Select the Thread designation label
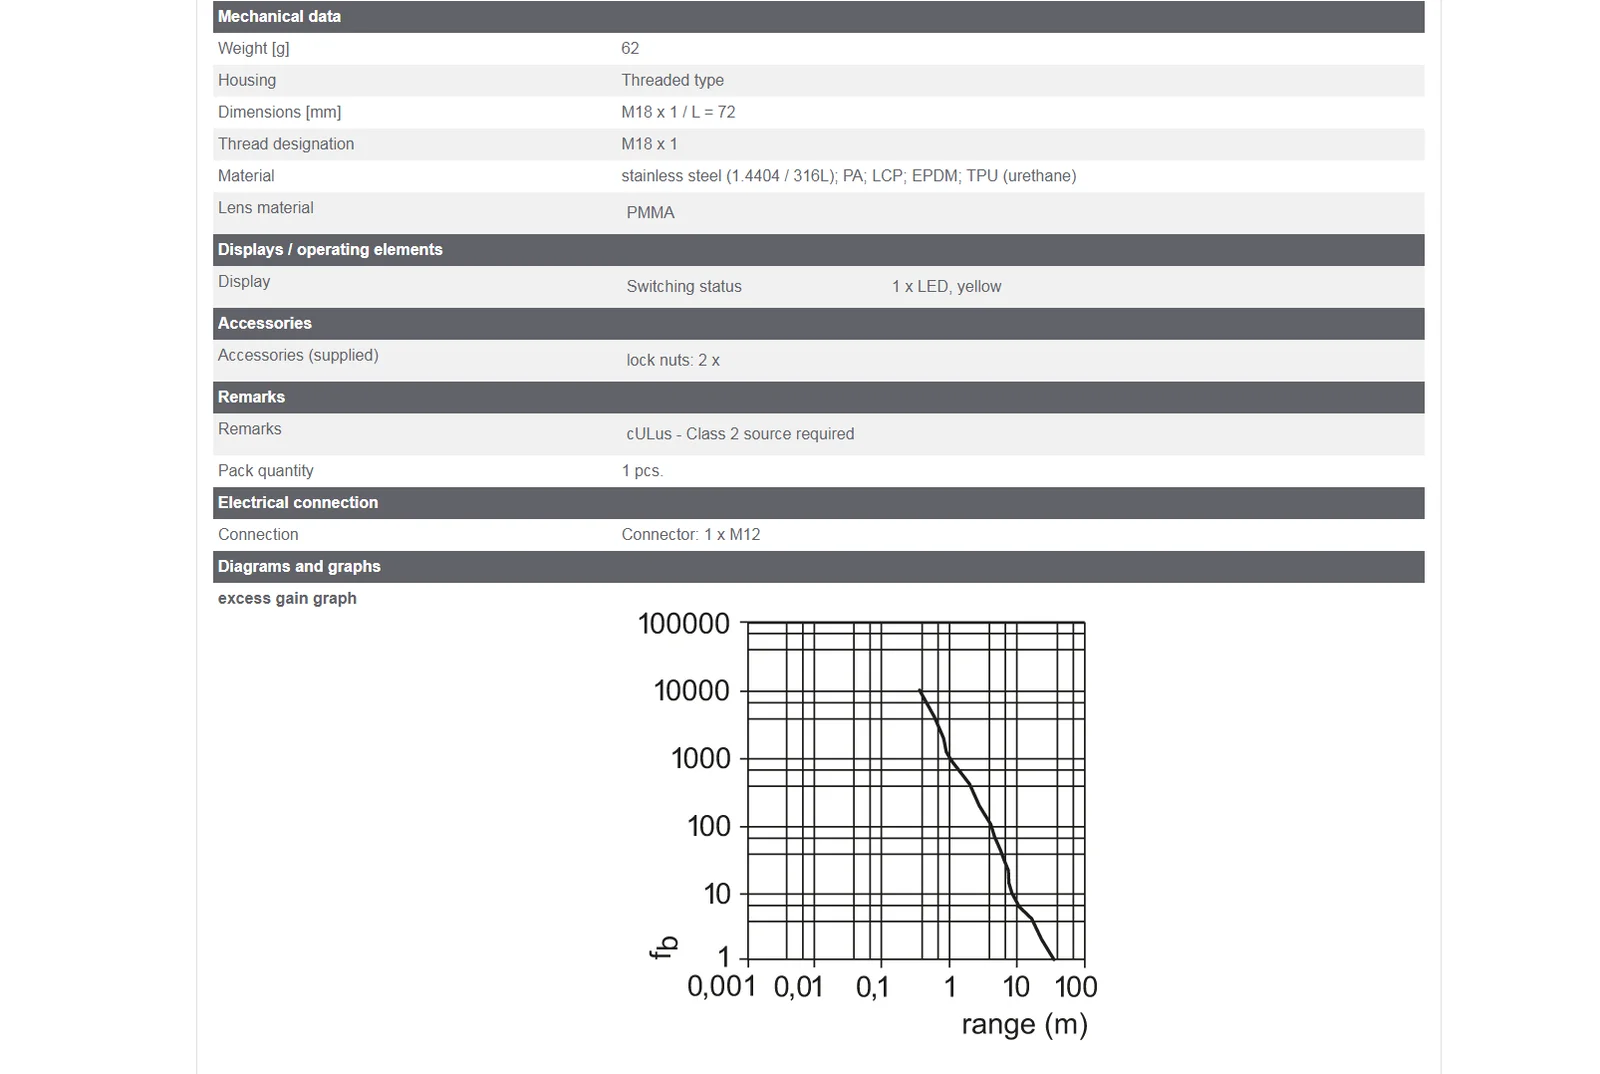Viewport: 1600px width, 1074px height. [286, 144]
